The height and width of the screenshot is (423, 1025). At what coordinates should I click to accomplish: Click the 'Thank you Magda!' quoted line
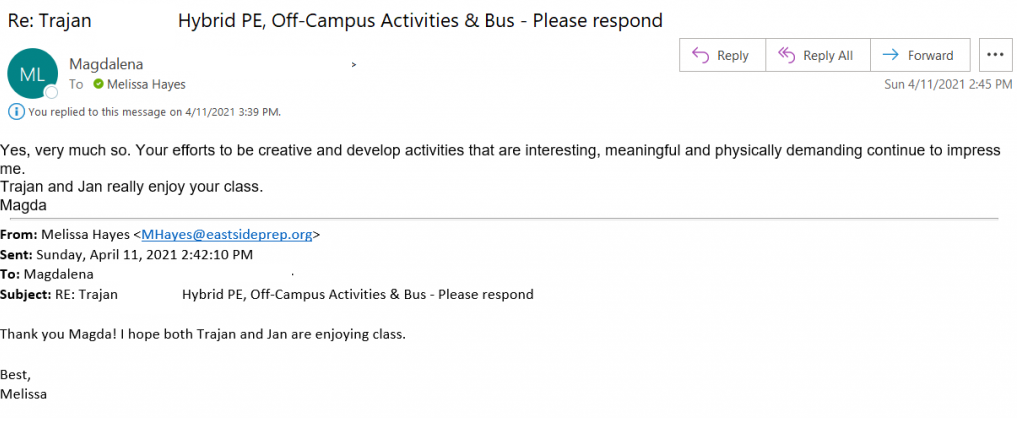tap(203, 334)
